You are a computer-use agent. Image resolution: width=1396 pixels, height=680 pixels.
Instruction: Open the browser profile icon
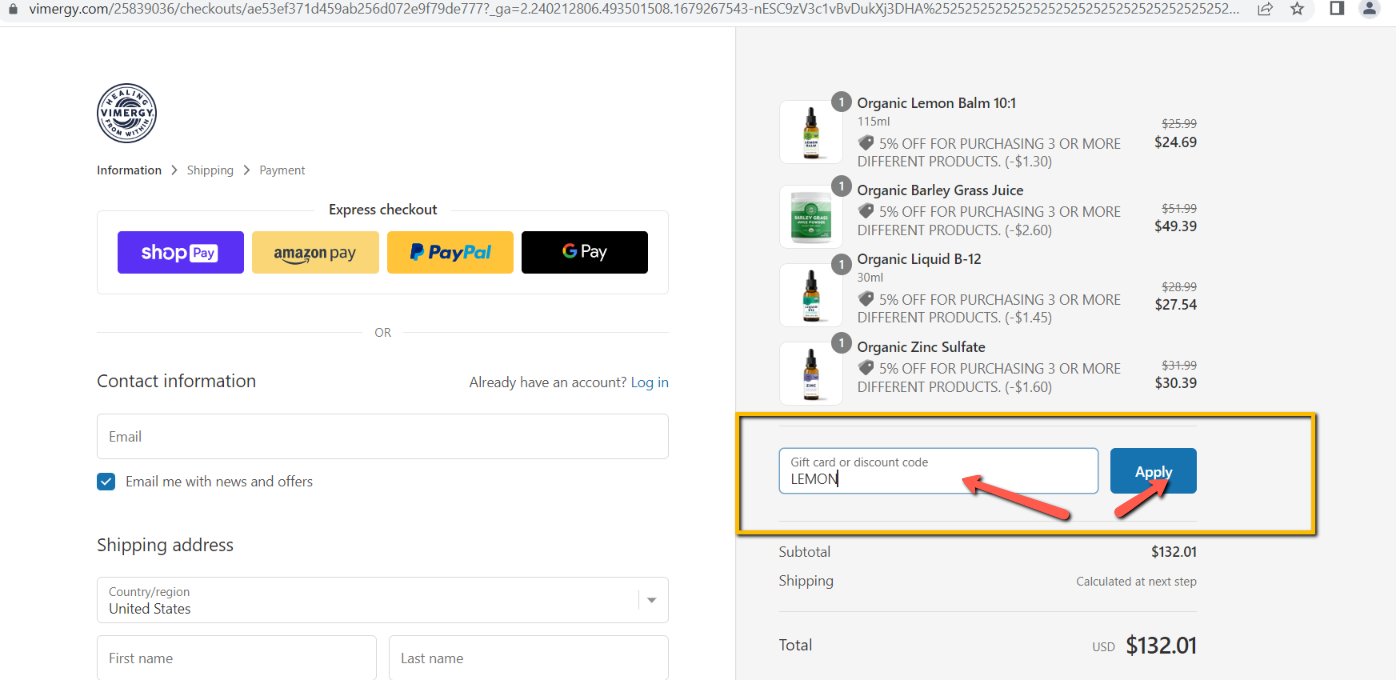point(1369,9)
